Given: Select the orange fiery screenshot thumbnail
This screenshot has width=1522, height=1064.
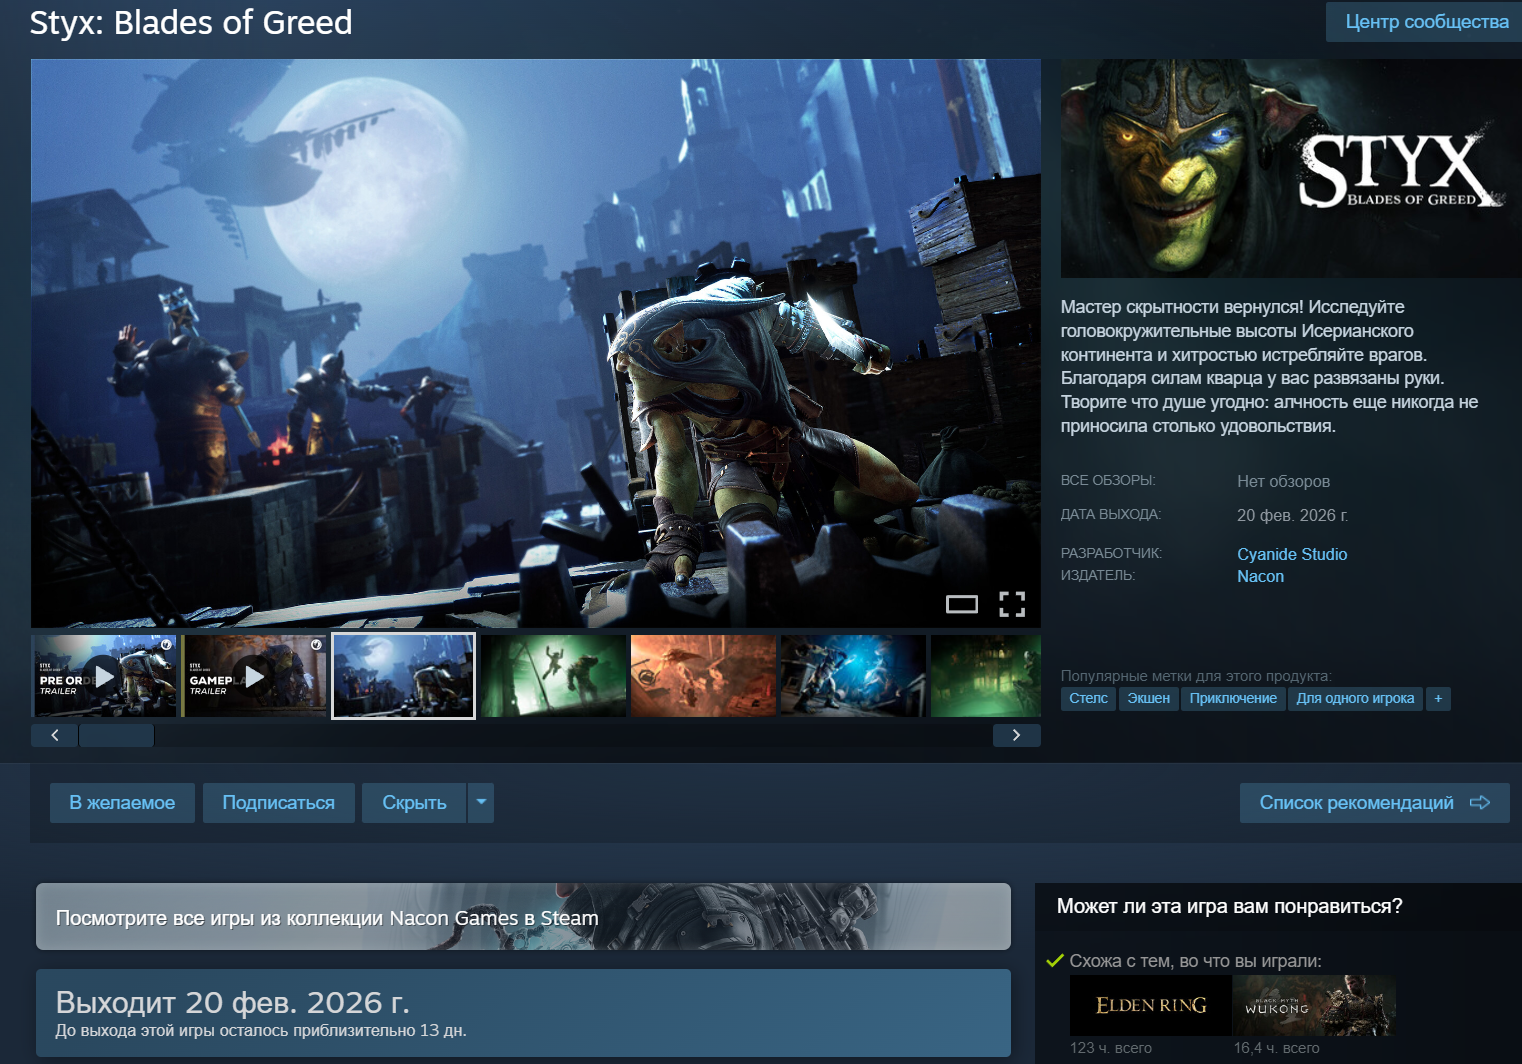Looking at the screenshot, I should (704, 676).
